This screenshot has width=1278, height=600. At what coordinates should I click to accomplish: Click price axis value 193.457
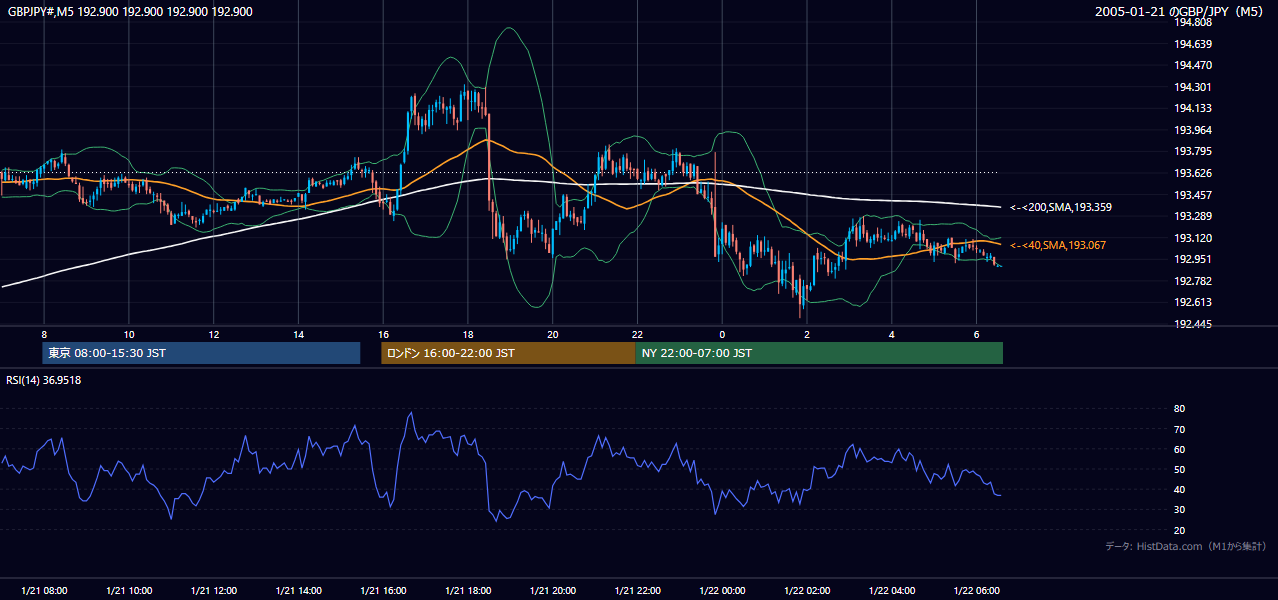click(x=1192, y=195)
